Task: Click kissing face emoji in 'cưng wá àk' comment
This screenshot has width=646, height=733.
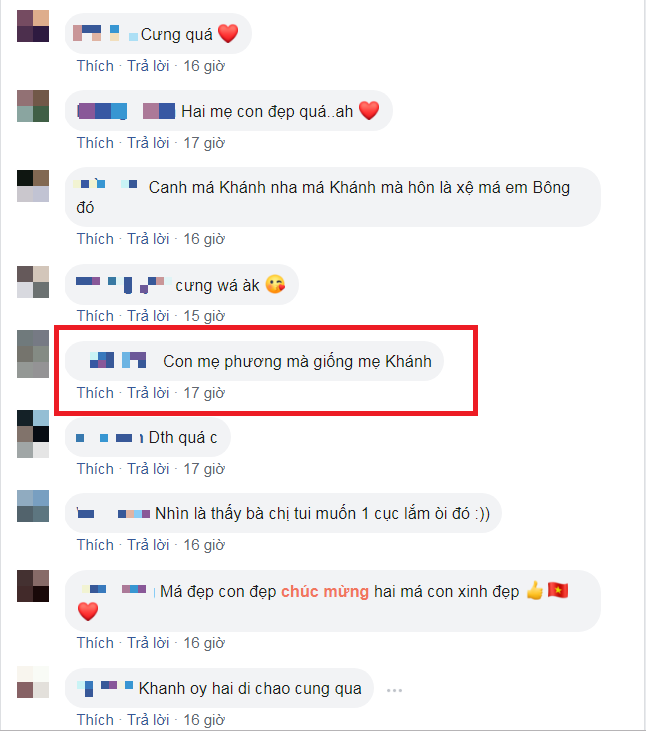Action: tap(275, 284)
